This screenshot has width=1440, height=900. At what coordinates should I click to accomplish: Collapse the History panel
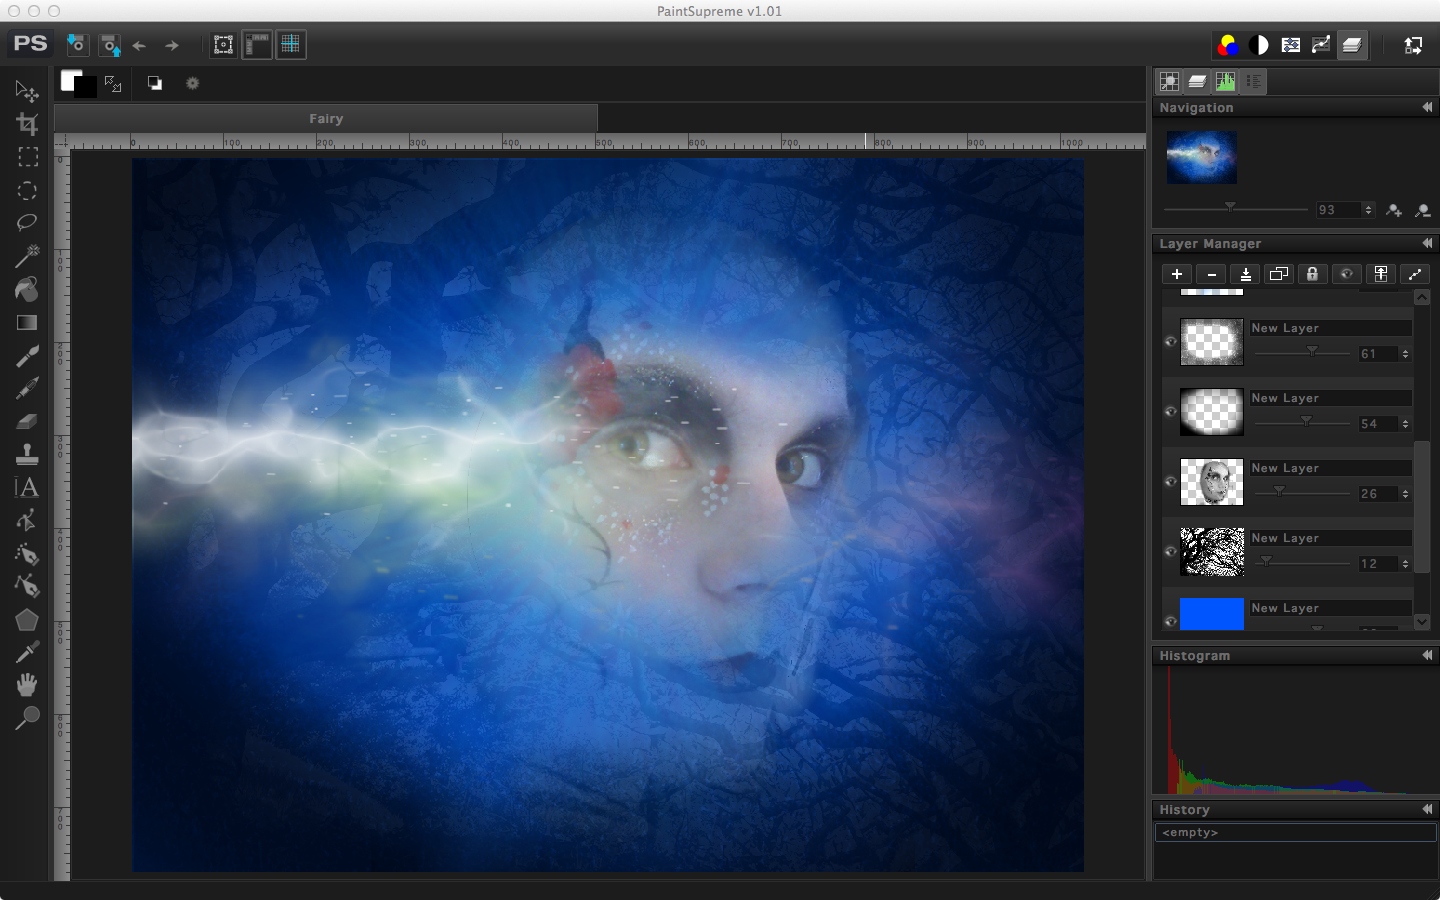1427,809
